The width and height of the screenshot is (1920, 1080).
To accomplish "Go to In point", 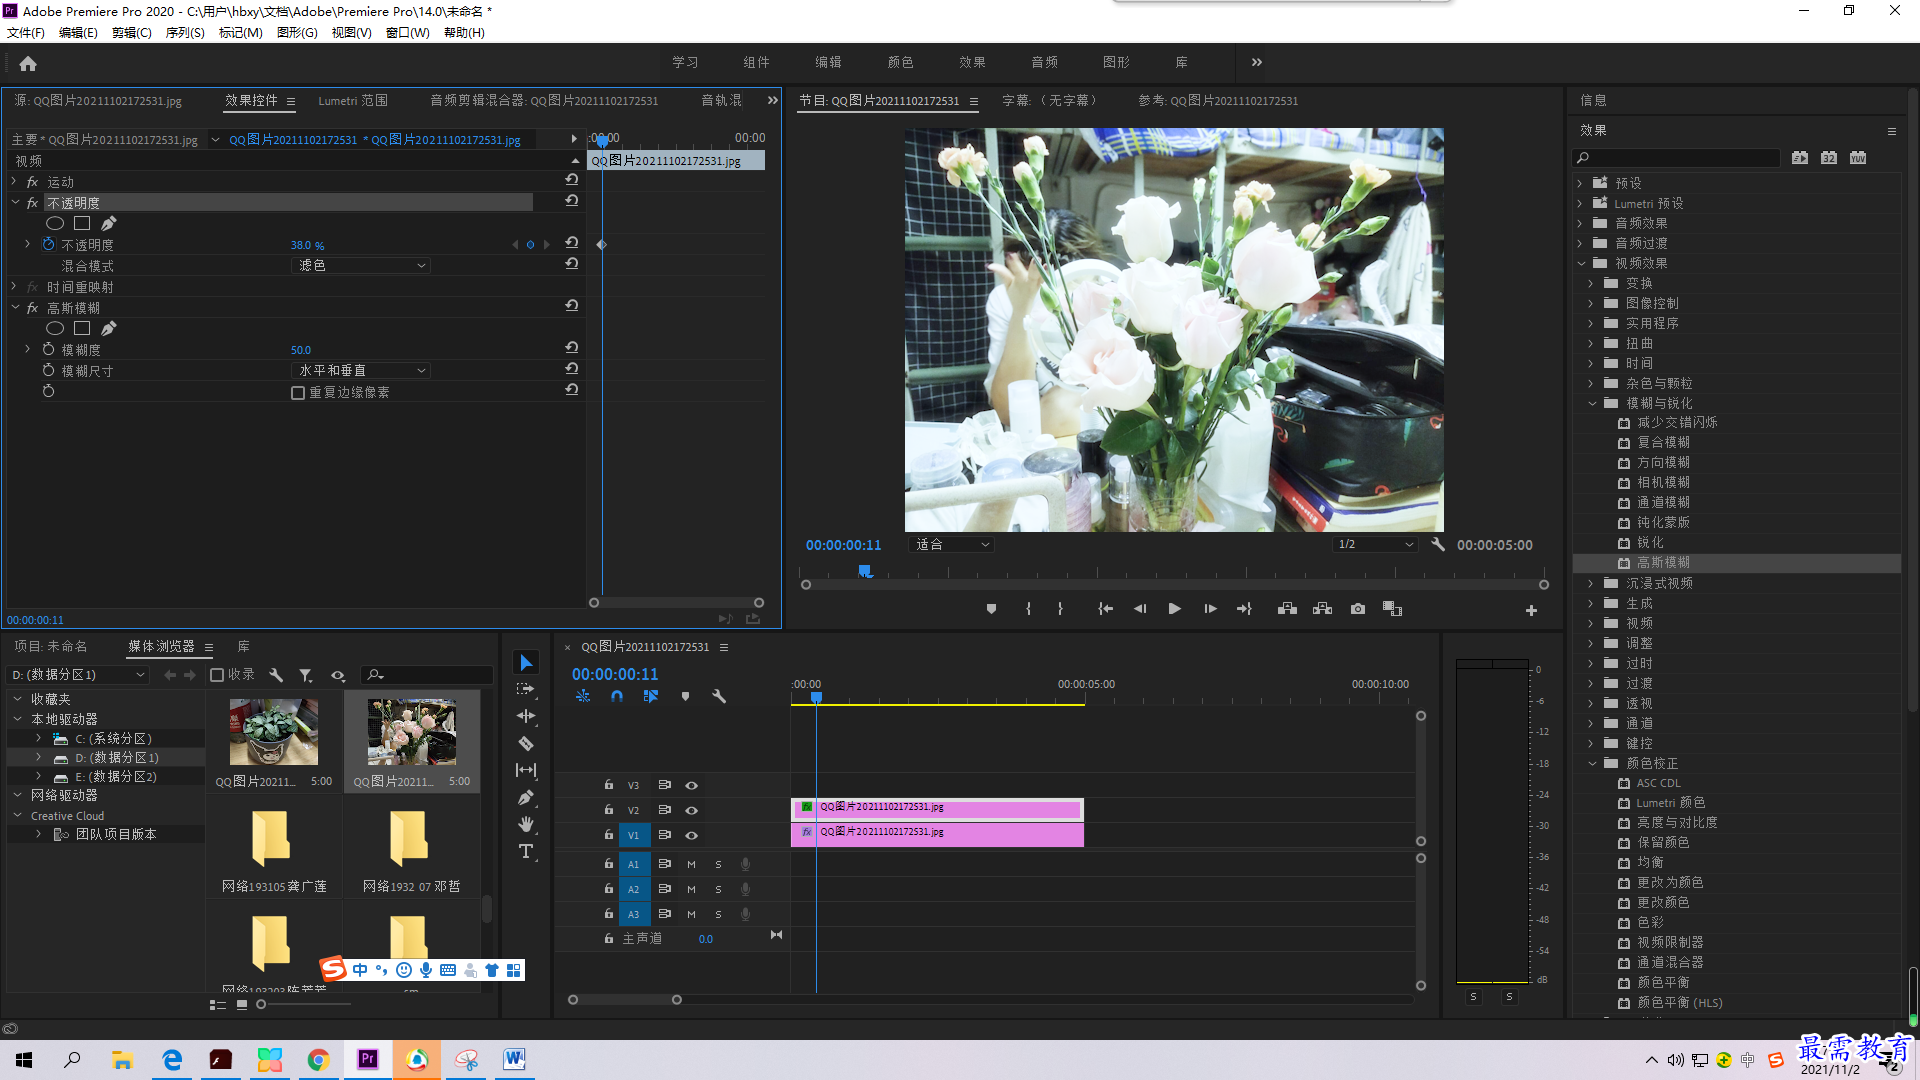I will tap(1105, 609).
